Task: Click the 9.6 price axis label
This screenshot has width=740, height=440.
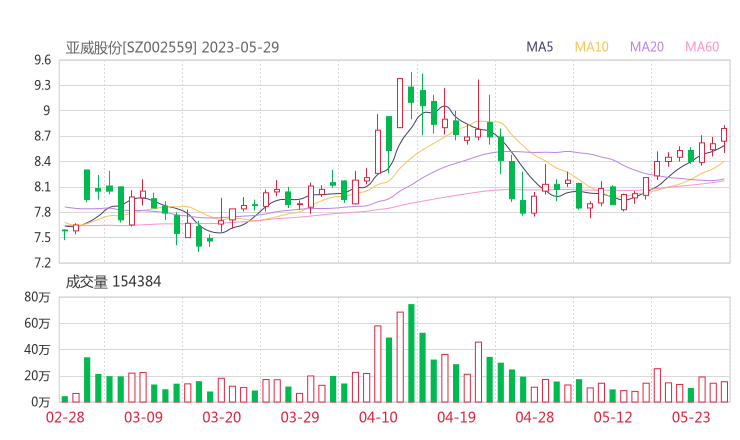Action: [42, 60]
